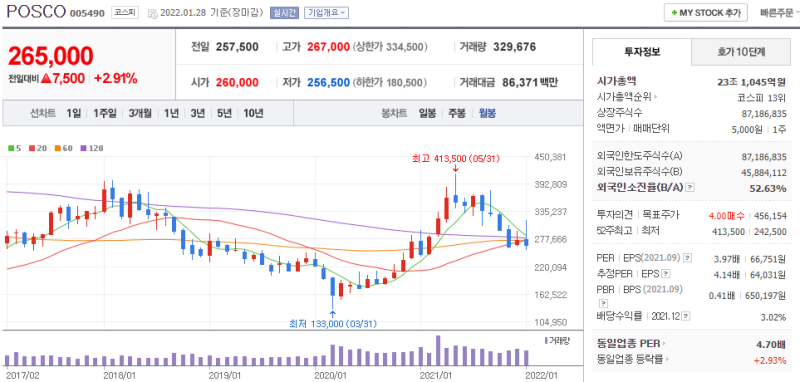Open the help icon beside 추정PER EPS

tap(665, 274)
